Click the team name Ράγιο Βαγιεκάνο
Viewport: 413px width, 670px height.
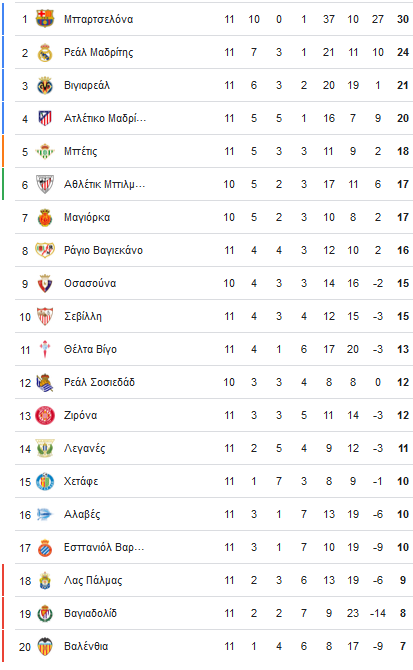point(103,250)
